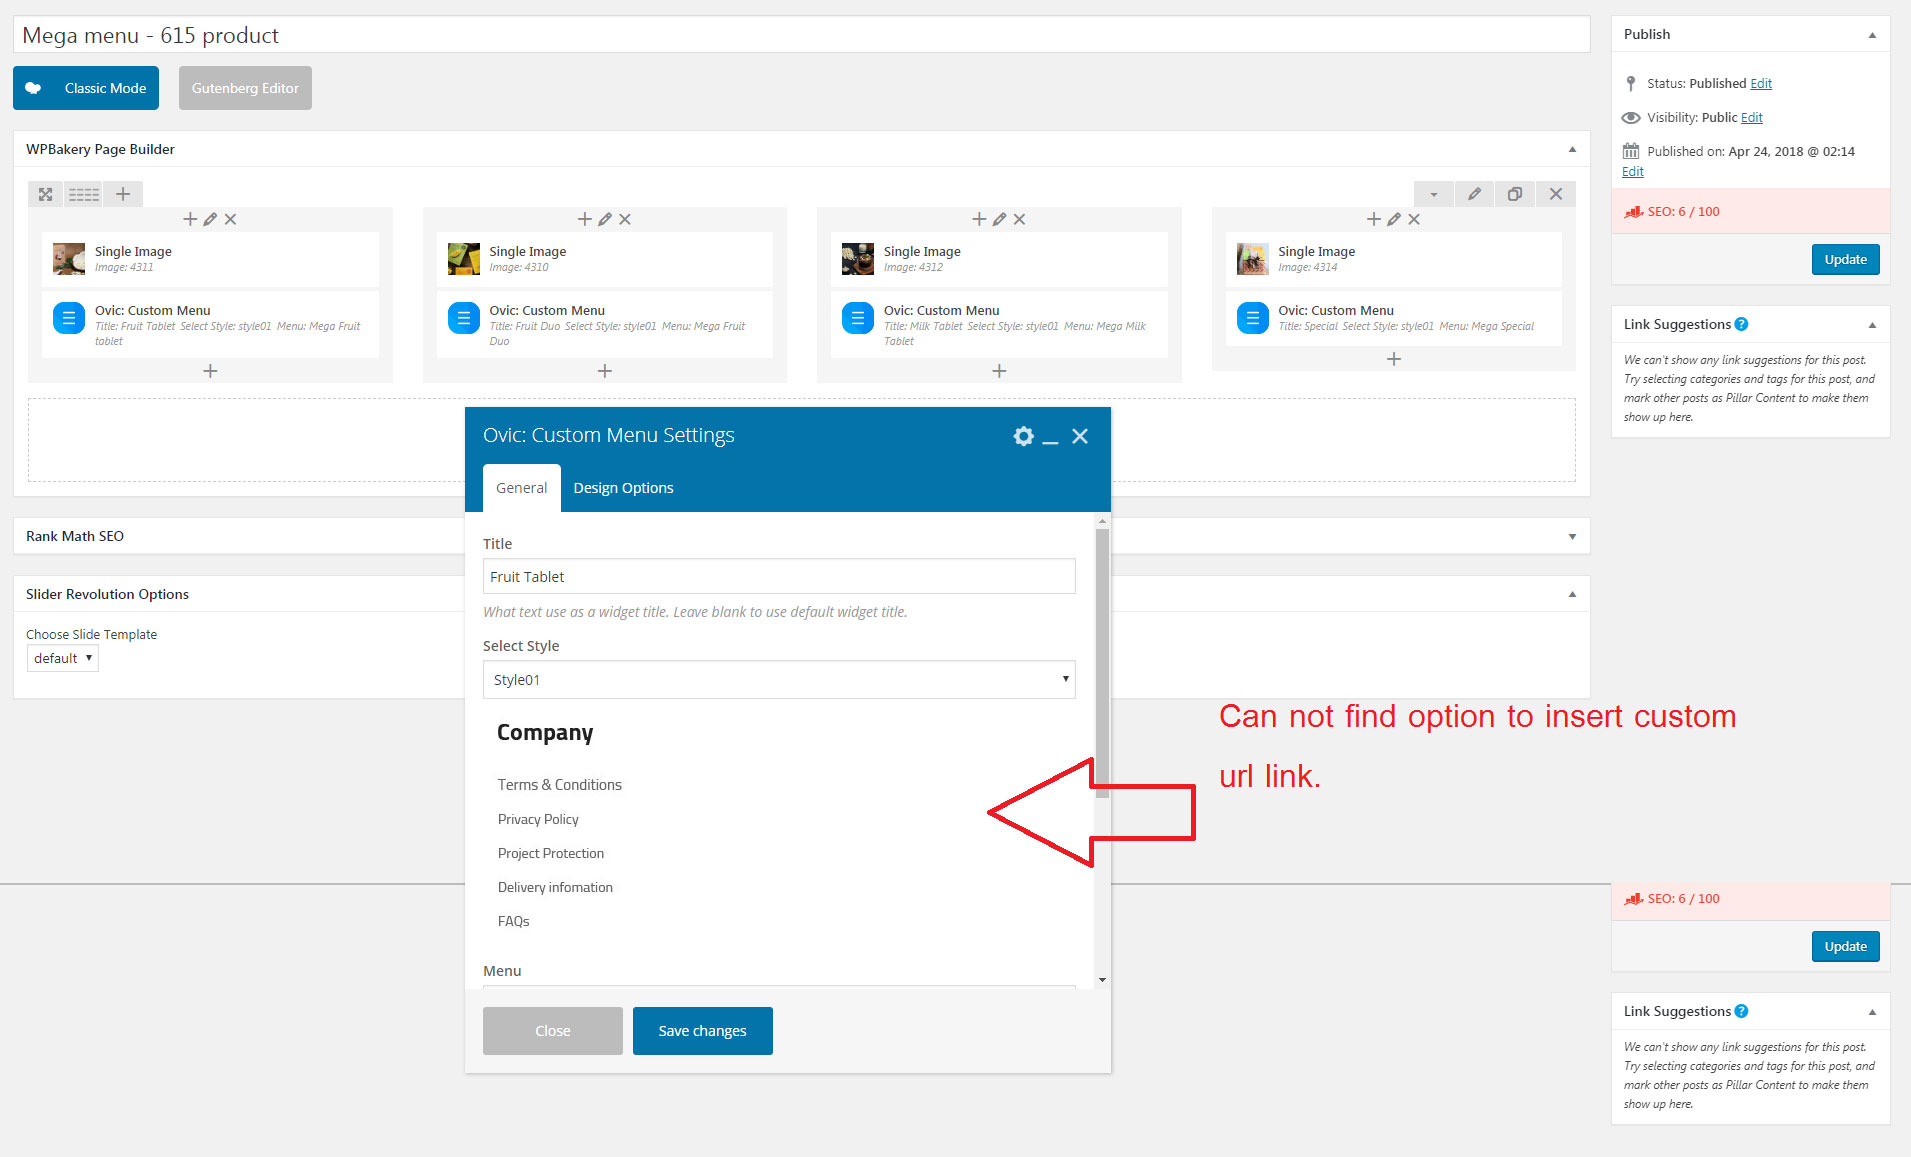Edit the Special column settings
This screenshot has width=1911, height=1157.
[1394, 219]
